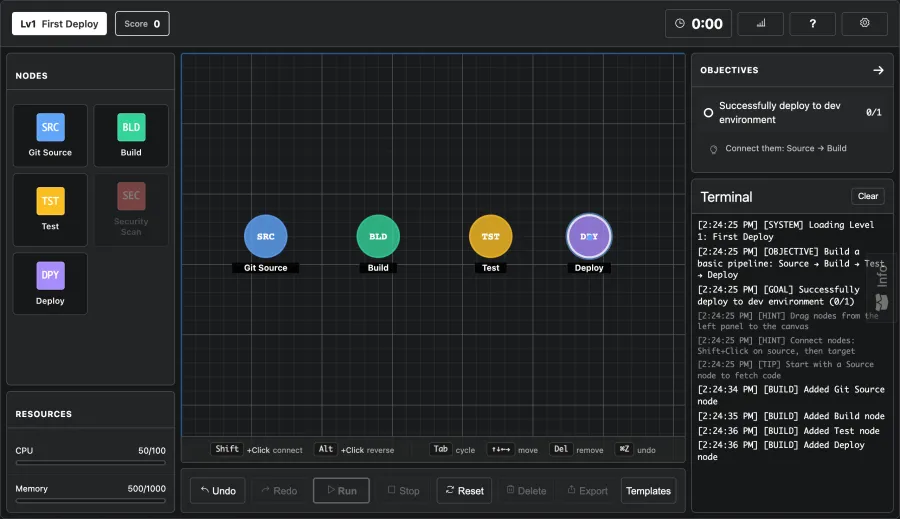Click the selected Deploy circle on canvas
The height and width of the screenshot is (519, 900).
589,237
